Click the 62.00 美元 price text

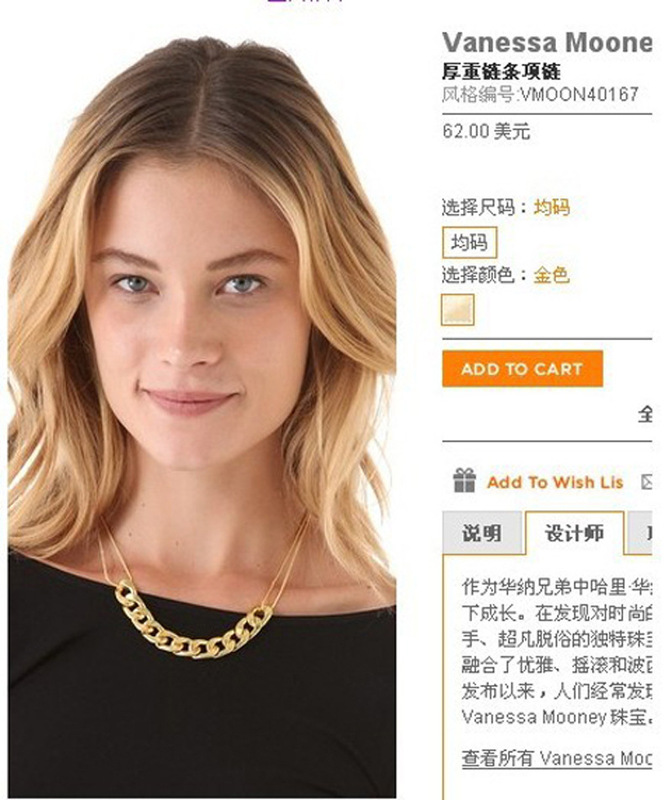pos(486,131)
